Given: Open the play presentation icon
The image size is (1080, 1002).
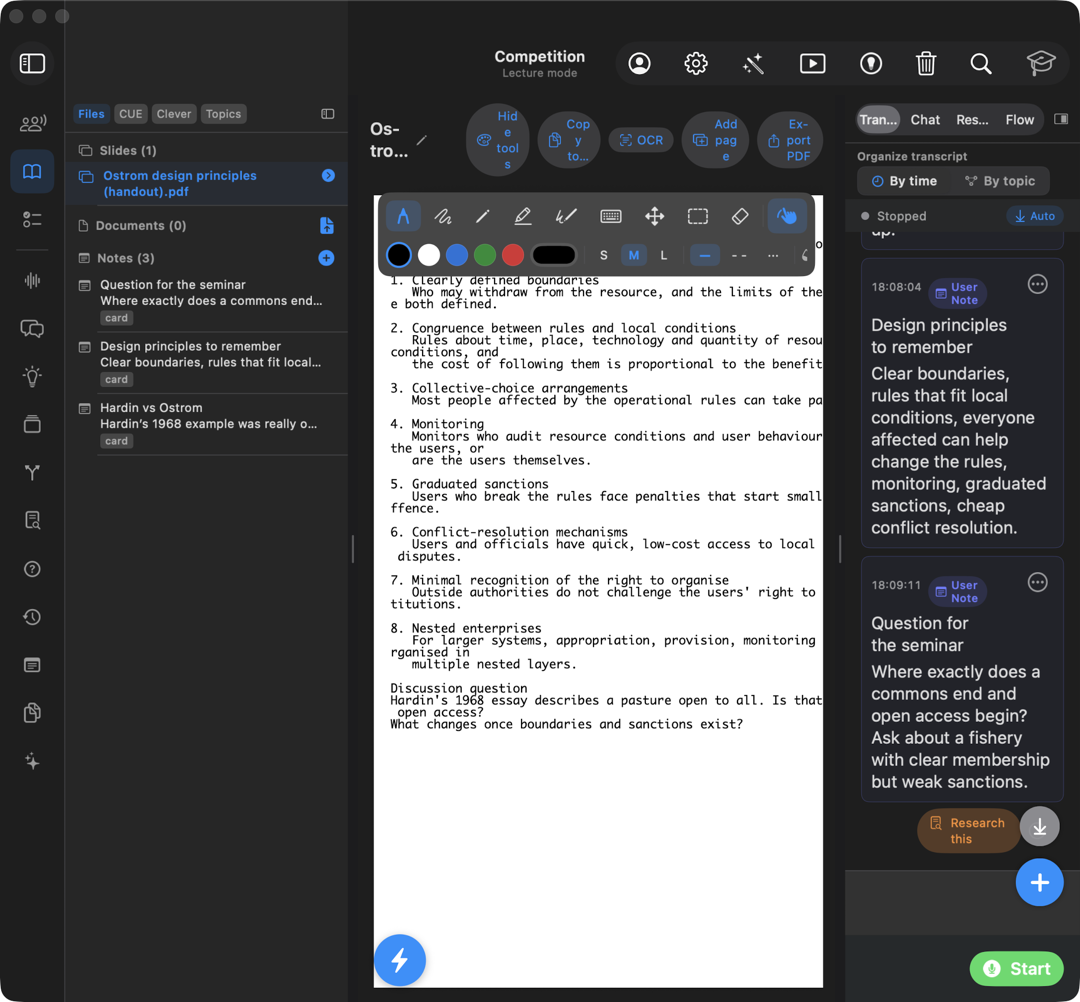Looking at the screenshot, I should point(813,63).
